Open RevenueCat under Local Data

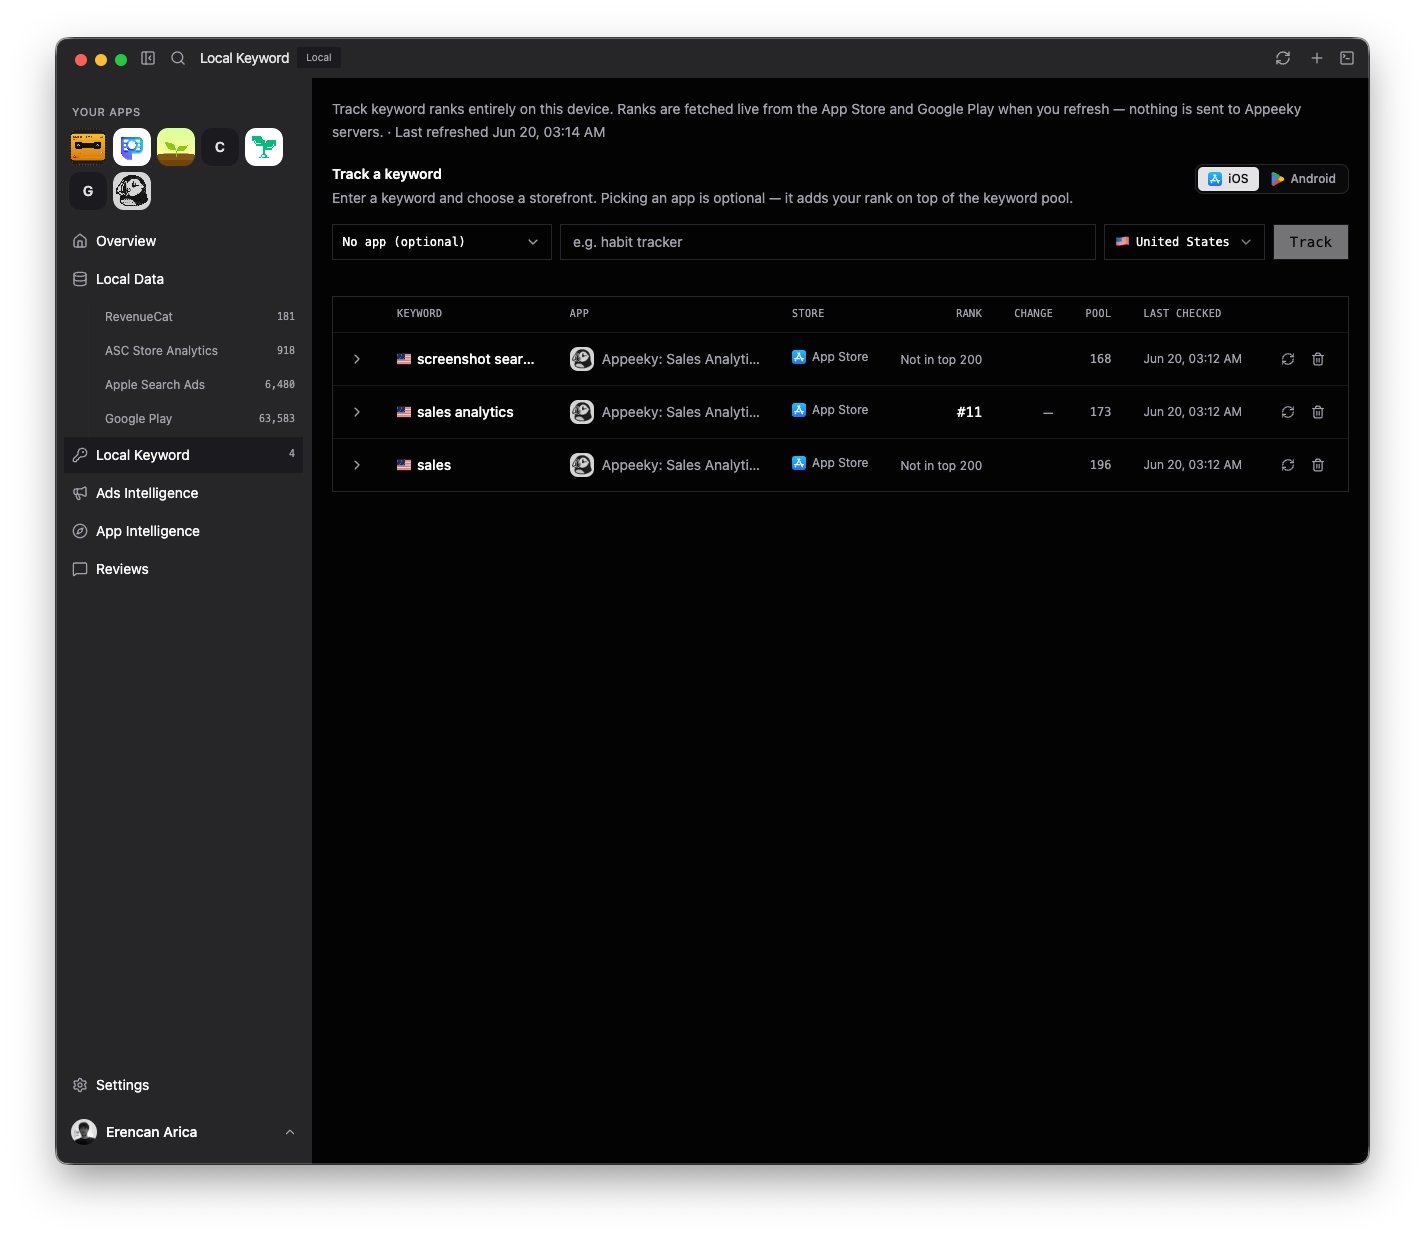point(198,317)
